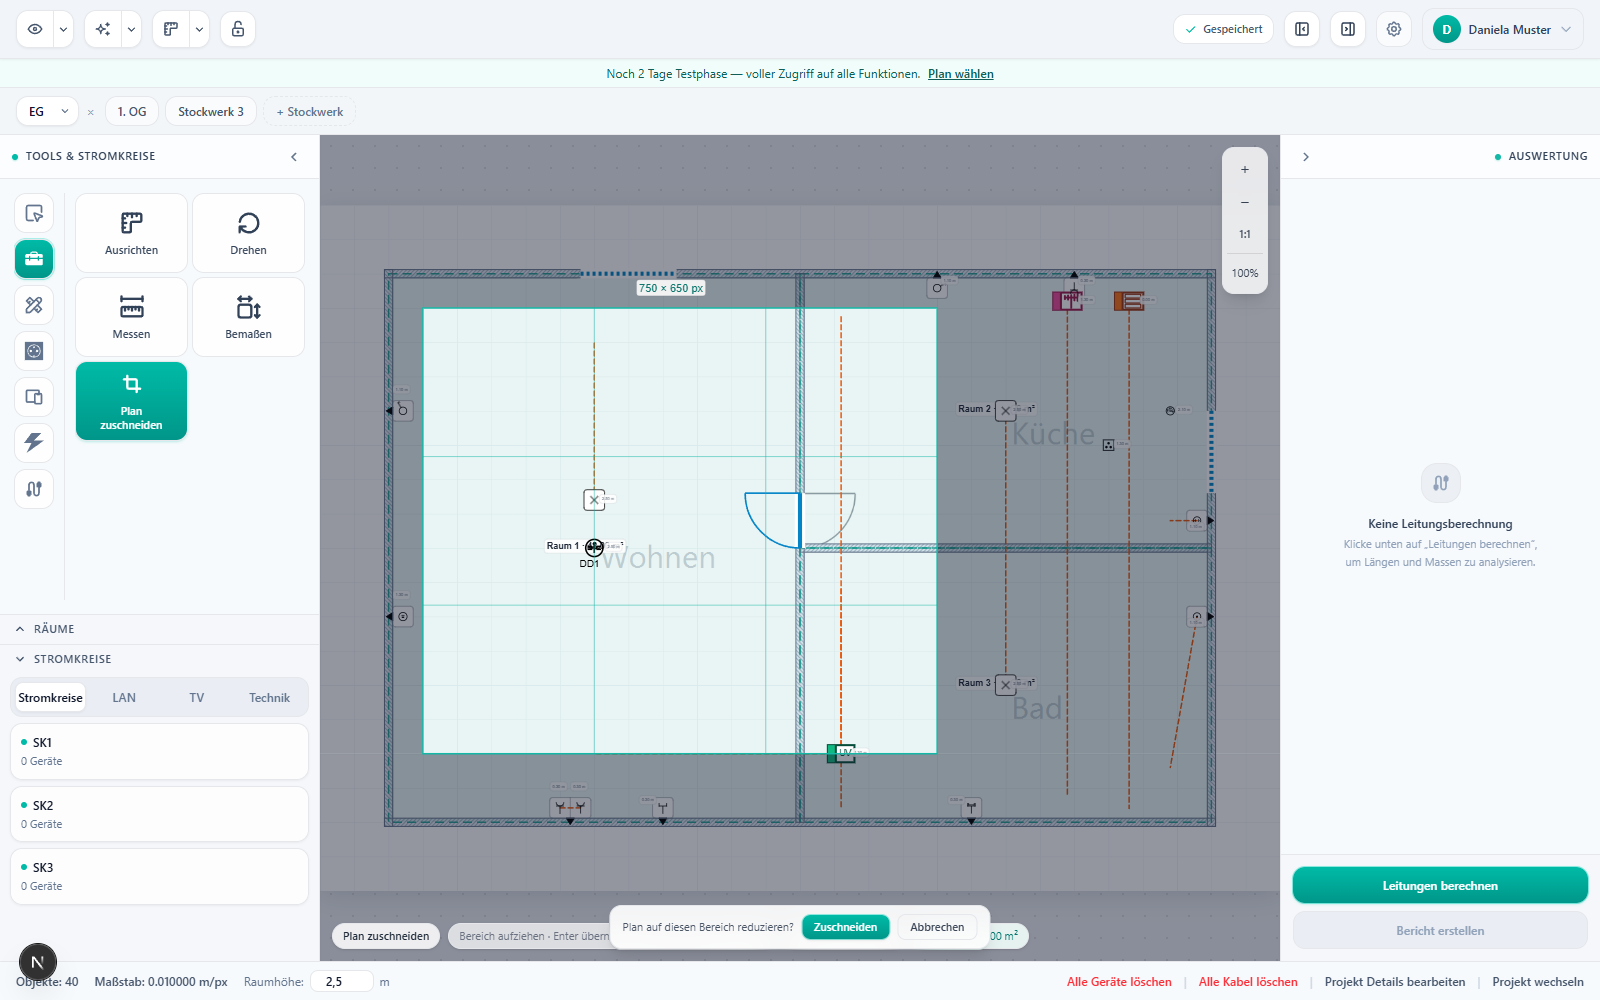Select the screens devices icon in sidebar
The height and width of the screenshot is (1000, 1600).
pyautogui.click(x=34, y=397)
